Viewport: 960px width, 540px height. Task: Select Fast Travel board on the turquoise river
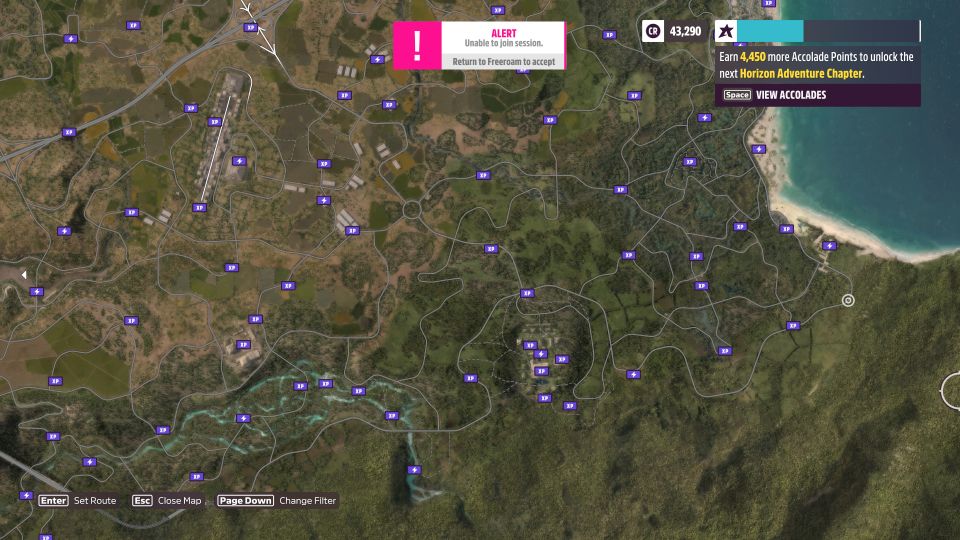tap(243, 418)
